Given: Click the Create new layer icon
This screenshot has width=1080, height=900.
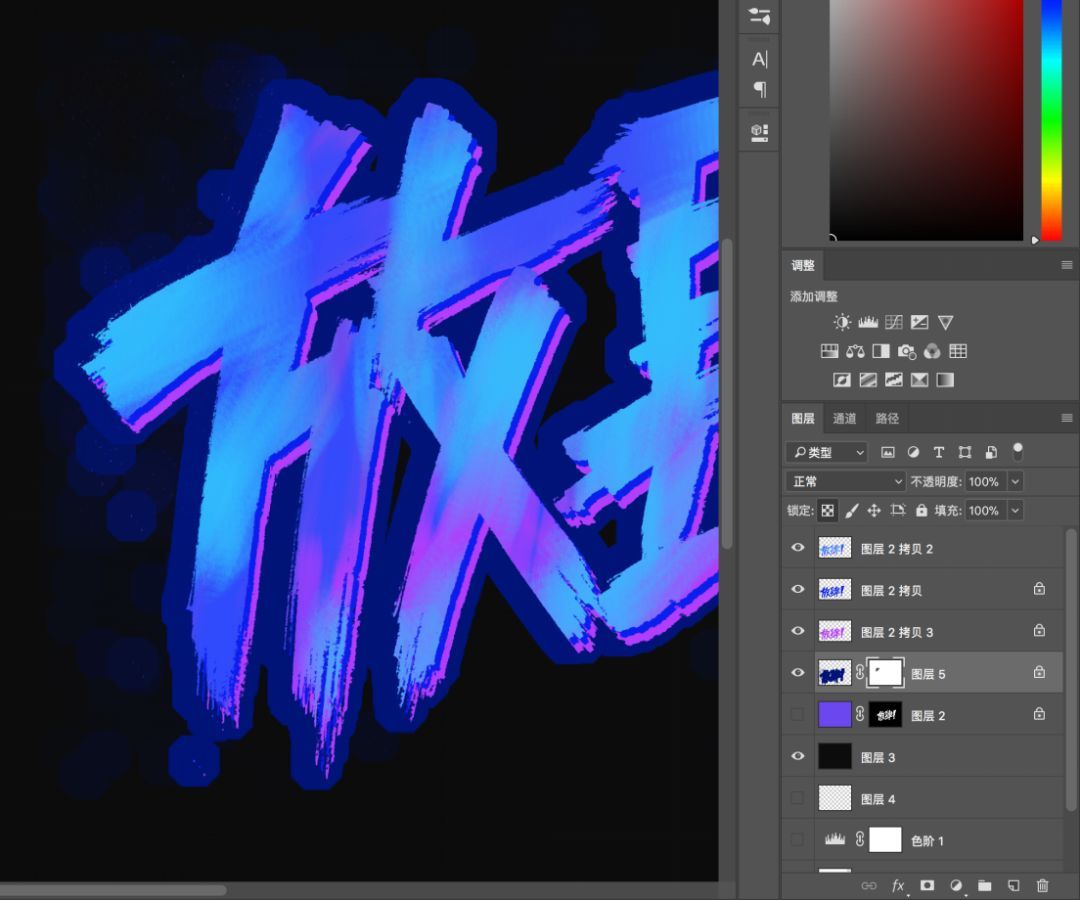Looking at the screenshot, I should tap(1013, 886).
